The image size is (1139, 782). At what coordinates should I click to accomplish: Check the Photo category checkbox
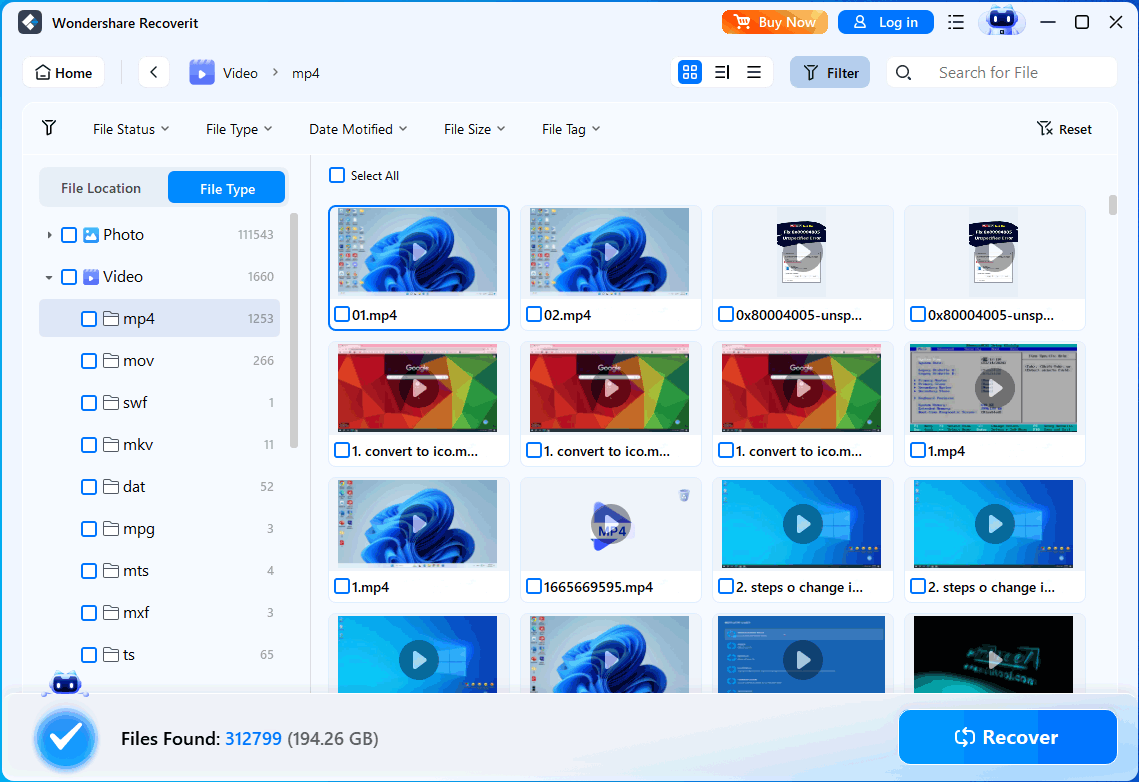(69, 235)
